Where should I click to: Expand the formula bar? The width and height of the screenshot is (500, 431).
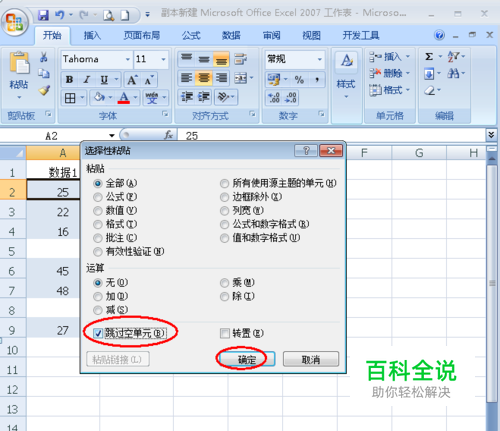click(x=491, y=135)
